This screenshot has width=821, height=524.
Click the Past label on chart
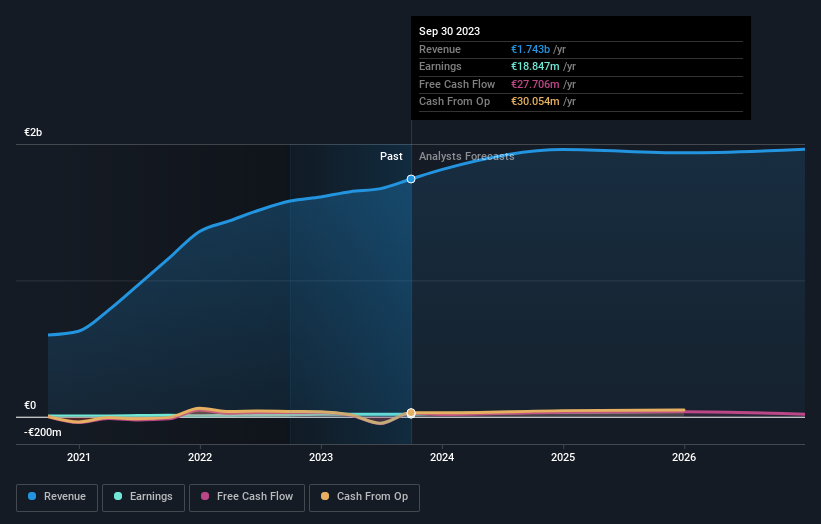tap(391, 156)
